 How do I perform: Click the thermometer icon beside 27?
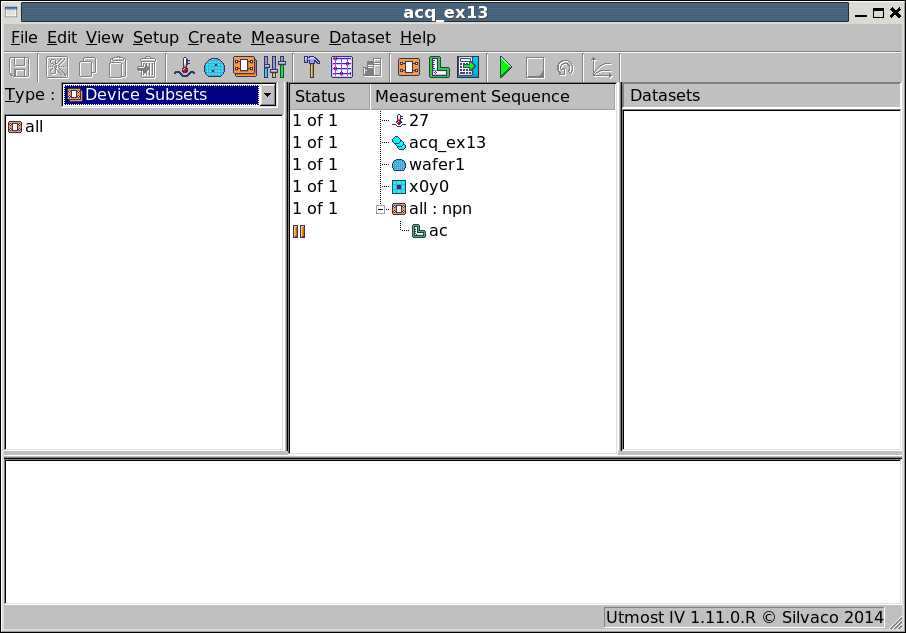[x=399, y=121]
